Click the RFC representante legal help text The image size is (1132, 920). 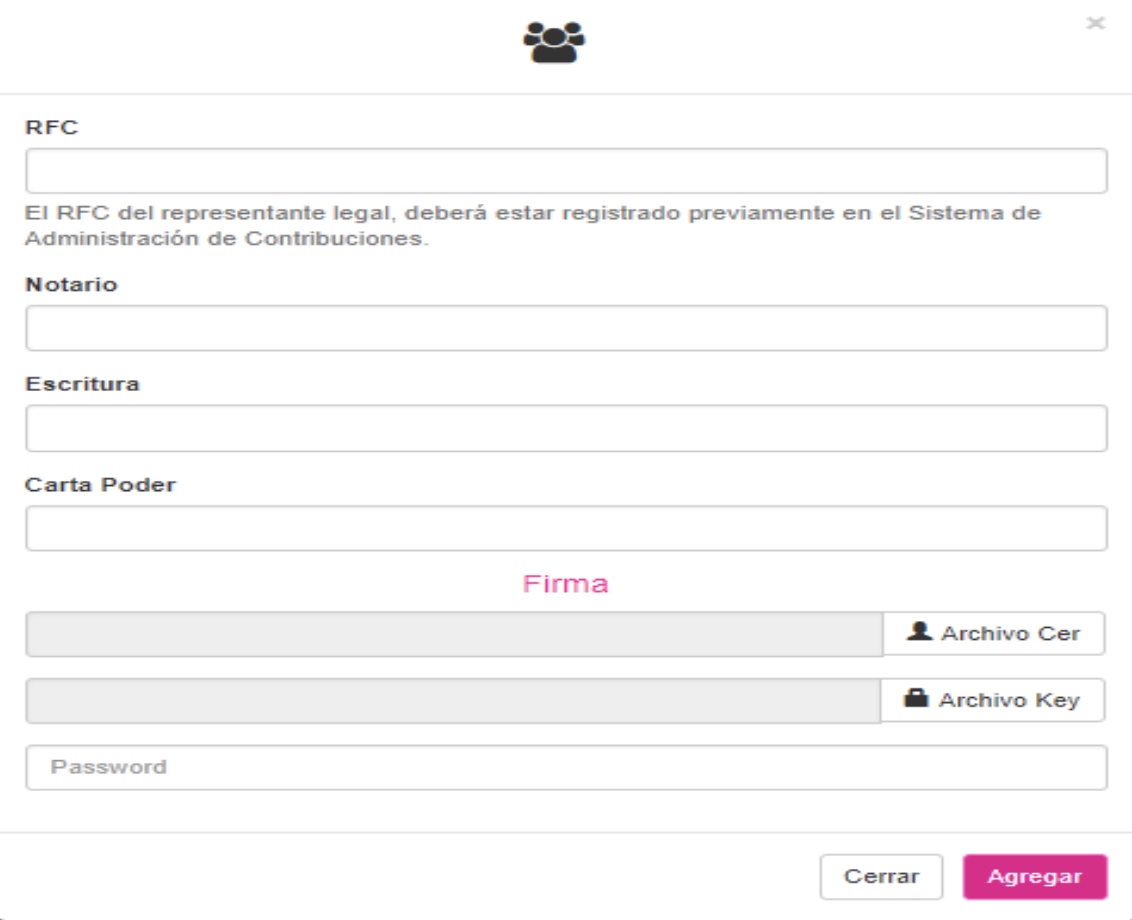coord(533,225)
